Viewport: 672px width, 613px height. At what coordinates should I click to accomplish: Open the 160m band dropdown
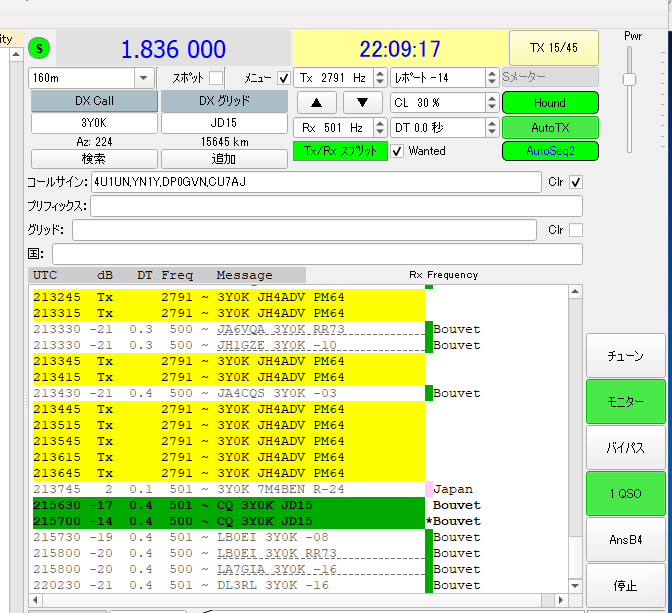pyautogui.click(x=144, y=78)
